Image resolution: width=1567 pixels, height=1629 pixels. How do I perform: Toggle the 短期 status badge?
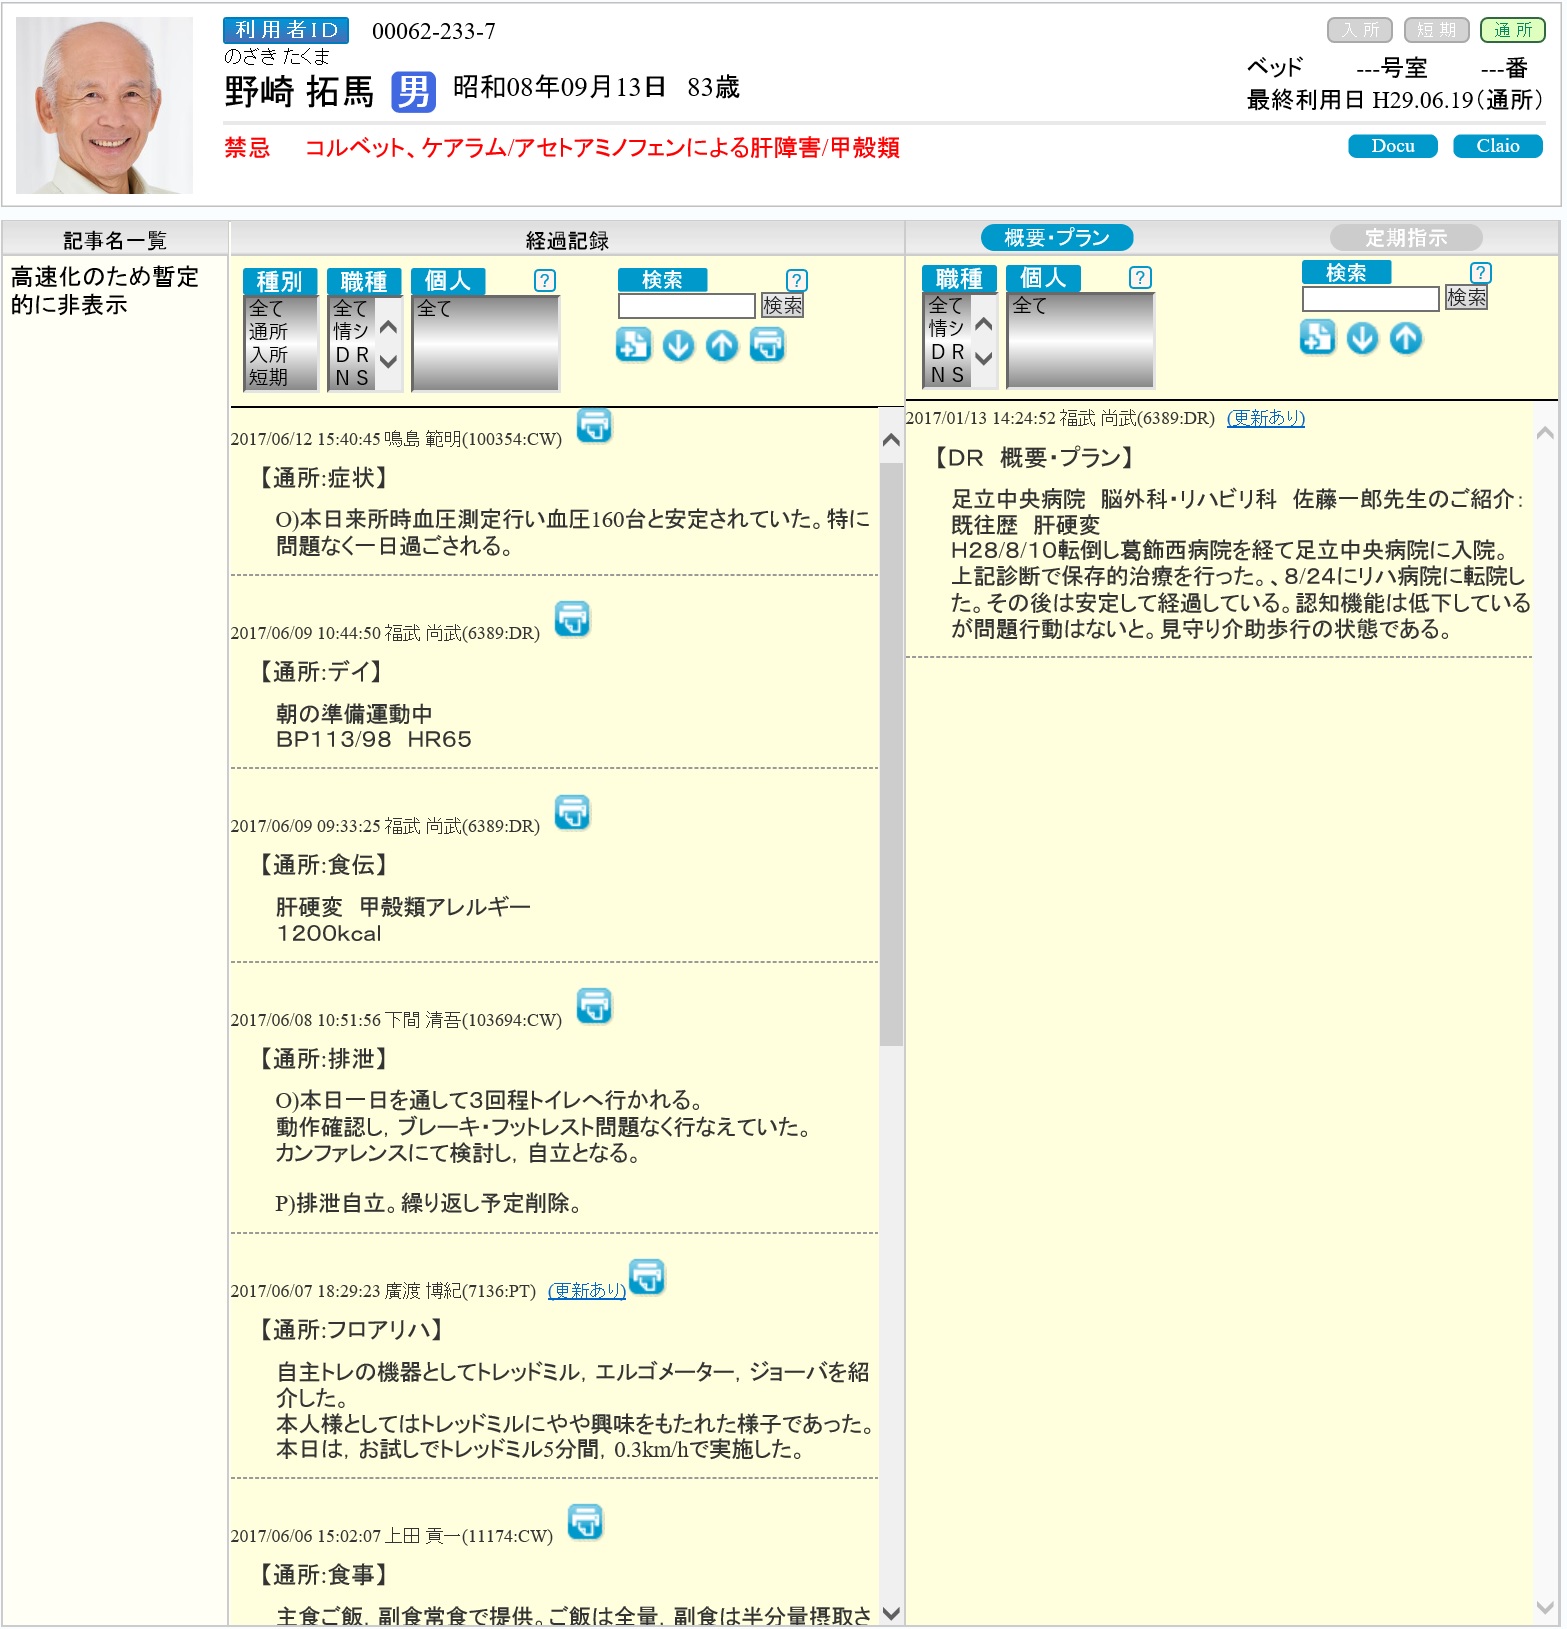click(1436, 30)
